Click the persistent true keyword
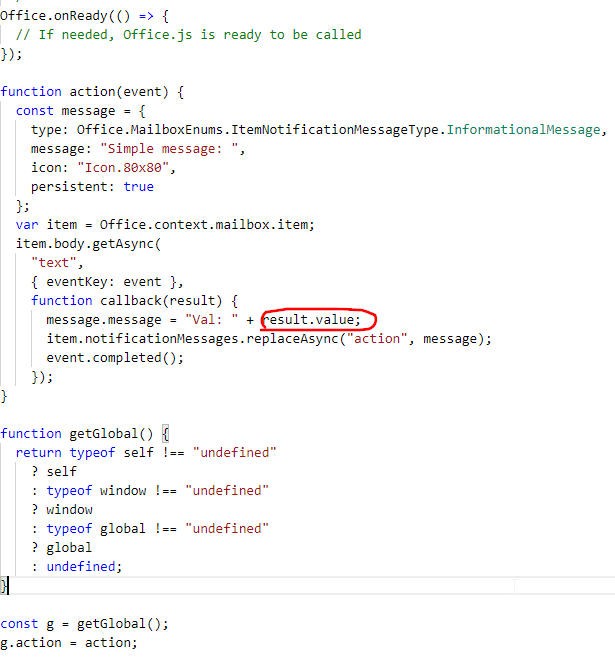Viewport: 615px width, 658px height. coord(138,187)
